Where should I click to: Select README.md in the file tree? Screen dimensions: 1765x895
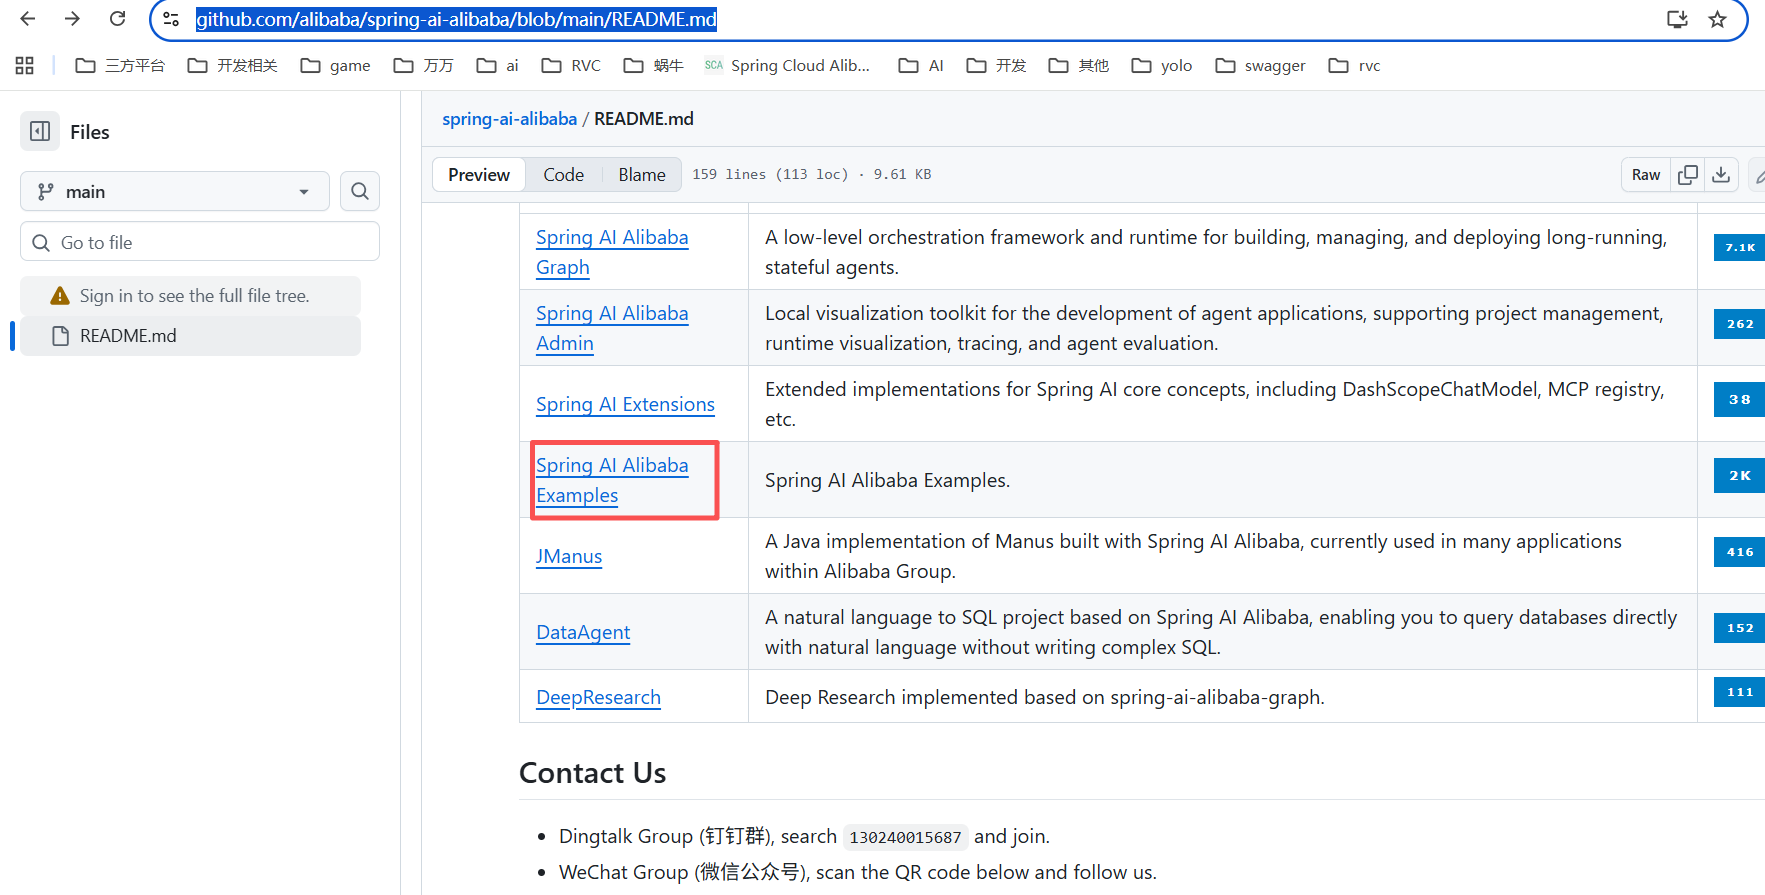coord(190,336)
